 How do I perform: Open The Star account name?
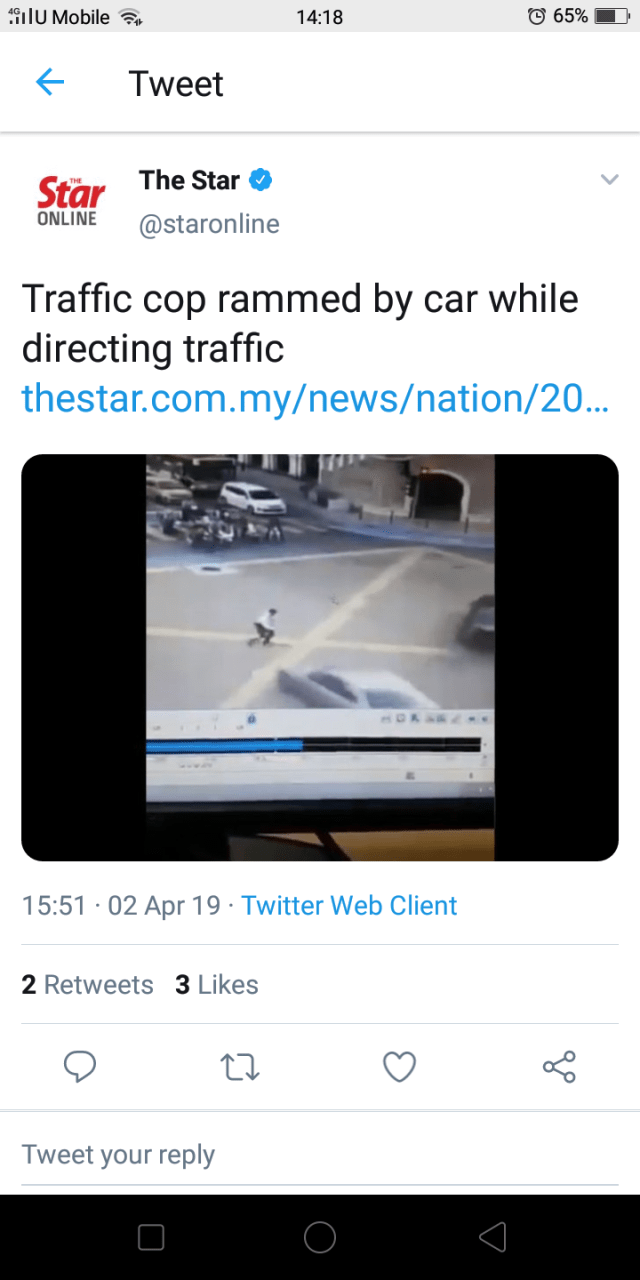tap(189, 180)
